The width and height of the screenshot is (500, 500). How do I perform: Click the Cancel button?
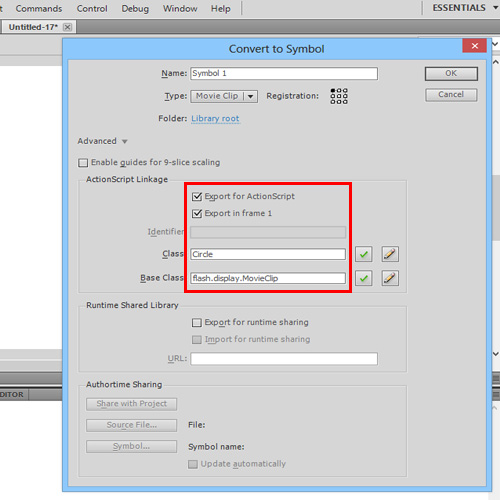coord(451,95)
